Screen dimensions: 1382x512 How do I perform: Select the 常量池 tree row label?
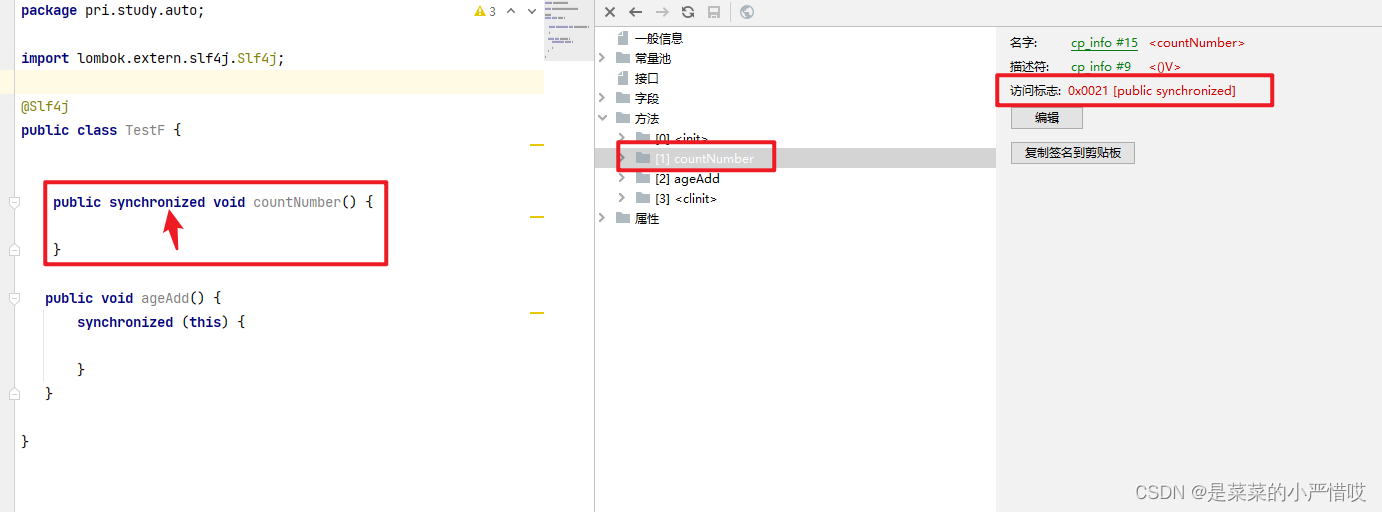(x=652, y=58)
